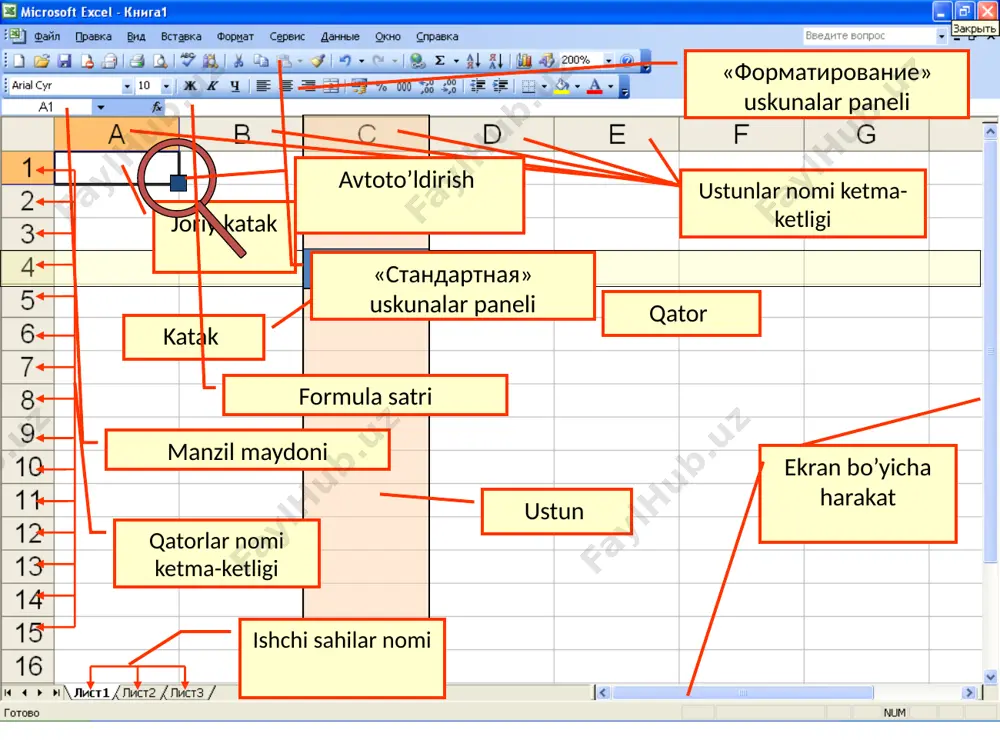
Task: Open the 200% zoom dropdown
Action: tap(608, 61)
